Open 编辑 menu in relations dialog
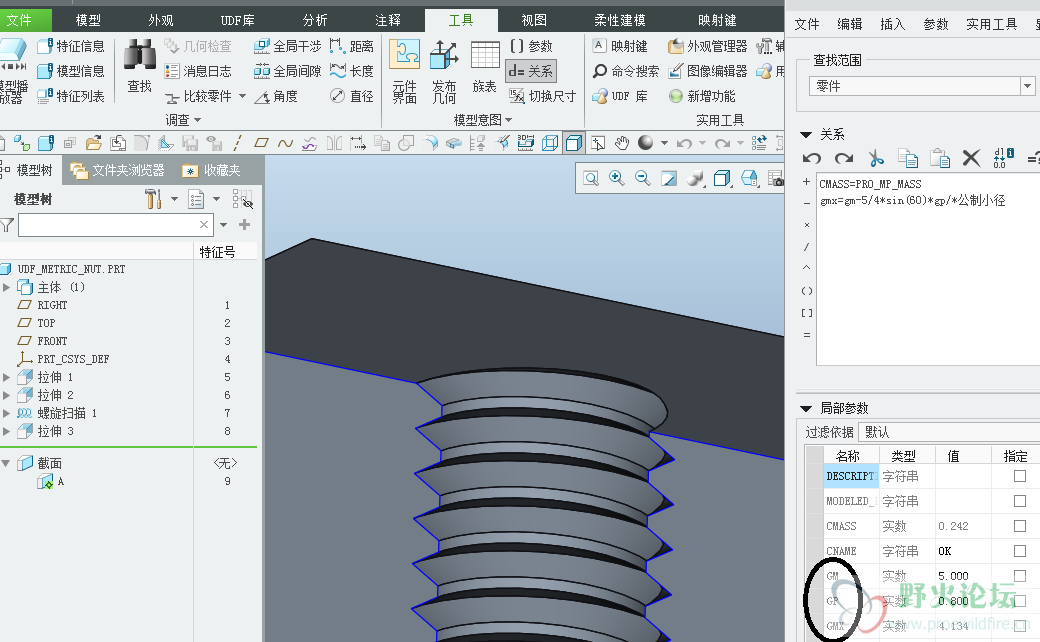 (850, 25)
